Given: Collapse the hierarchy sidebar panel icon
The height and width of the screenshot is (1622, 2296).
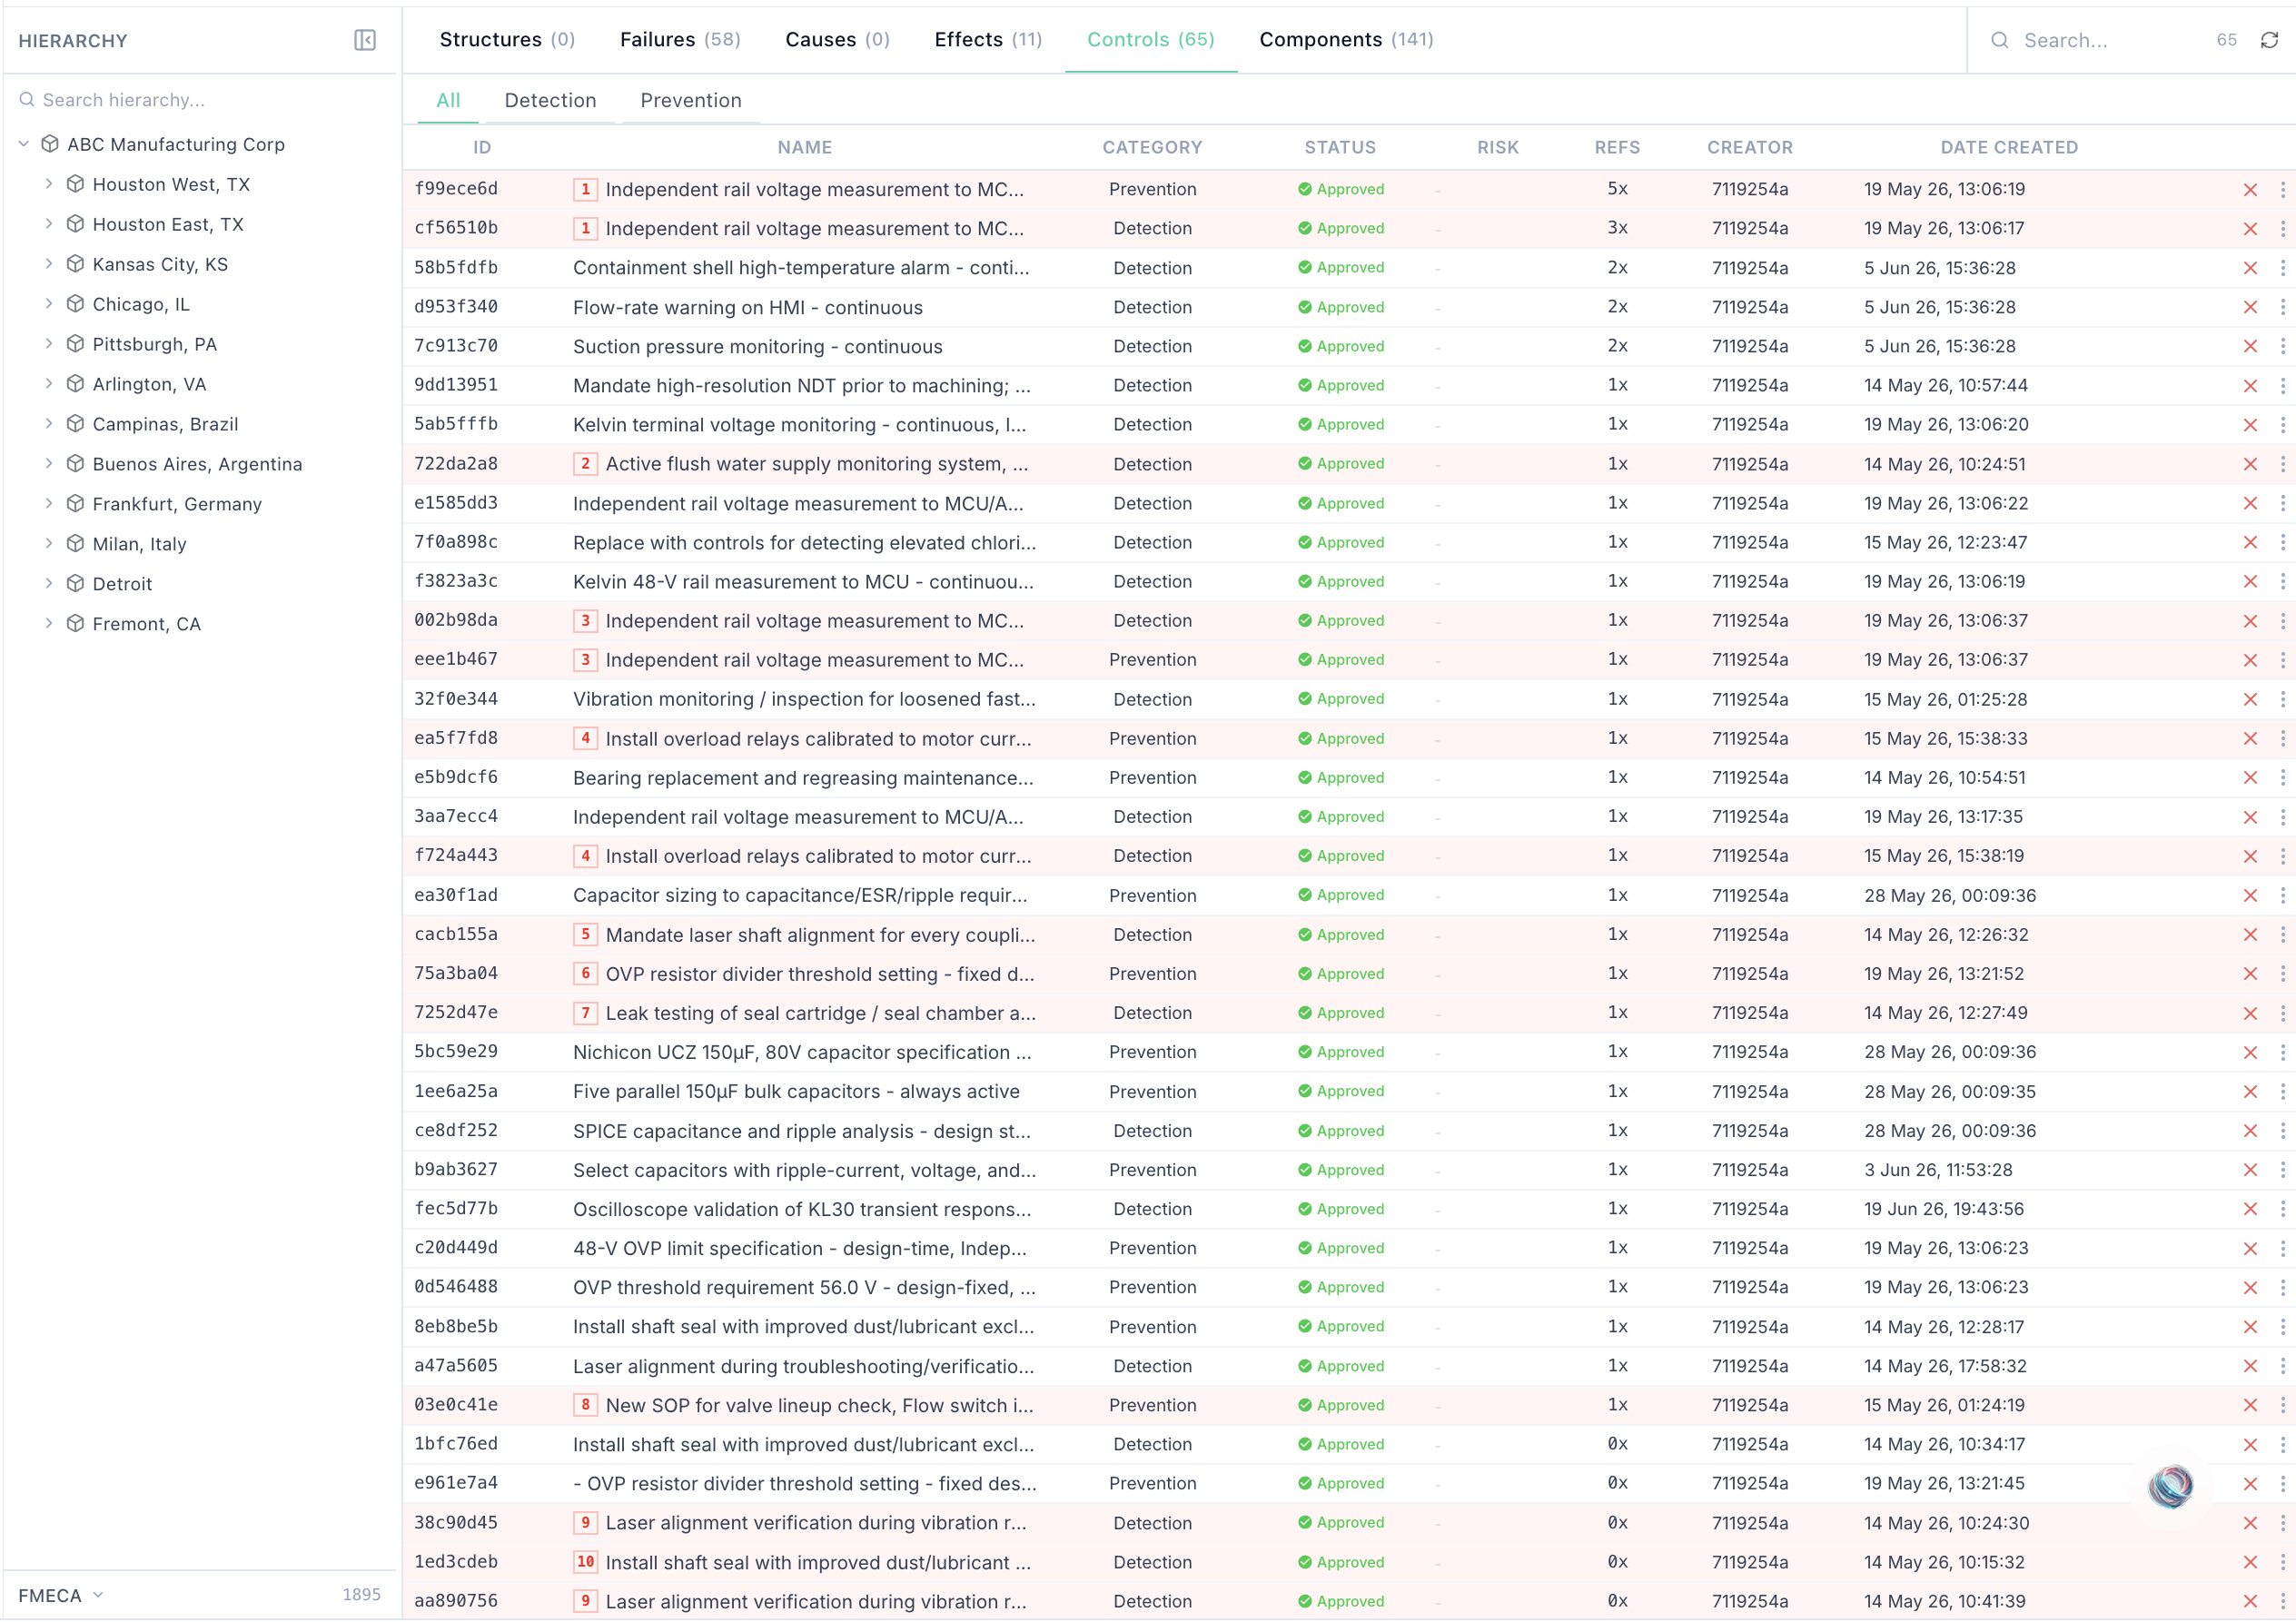Looking at the screenshot, I should click(x=365, y=40).
